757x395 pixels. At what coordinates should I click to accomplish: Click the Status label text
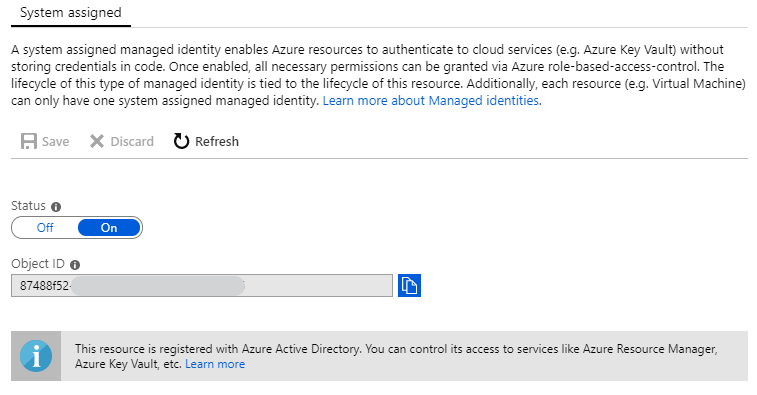click(x=28, y=206)
